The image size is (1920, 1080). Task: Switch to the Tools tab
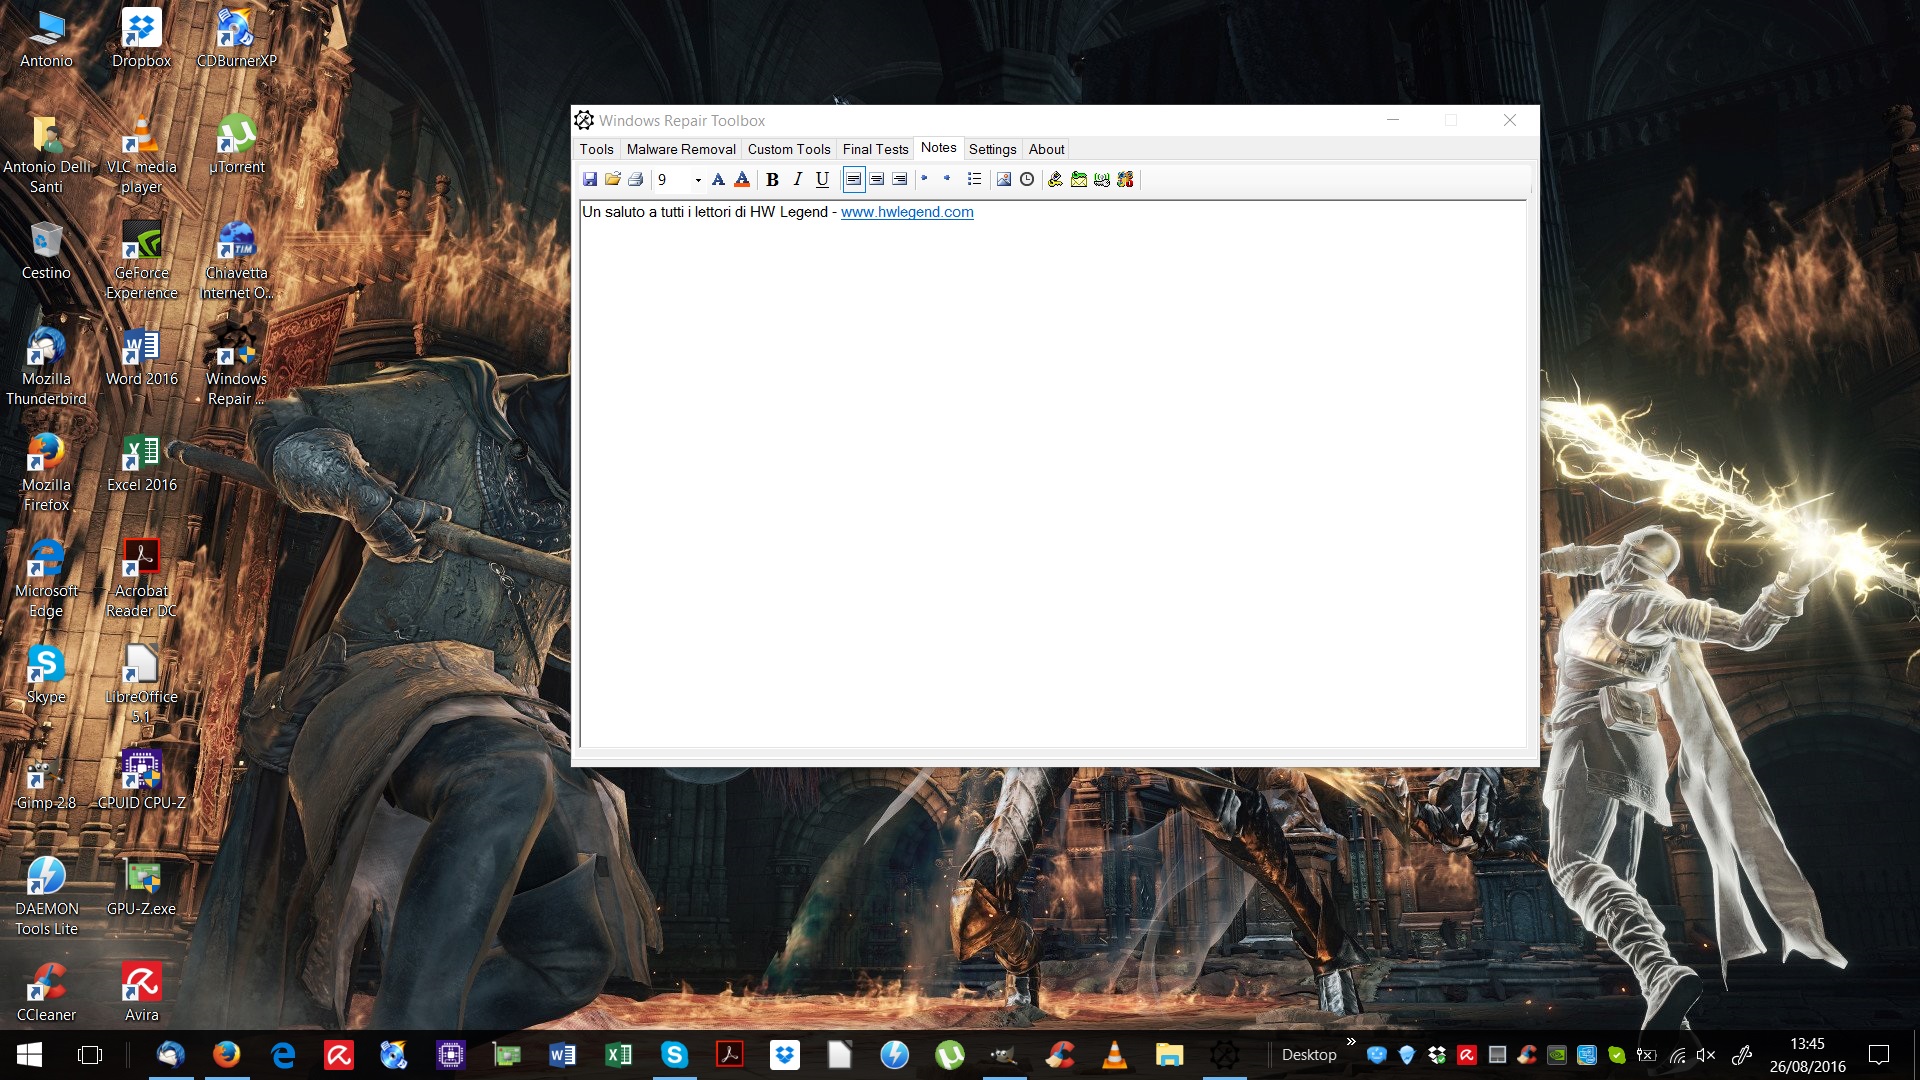tap(597, 149)
